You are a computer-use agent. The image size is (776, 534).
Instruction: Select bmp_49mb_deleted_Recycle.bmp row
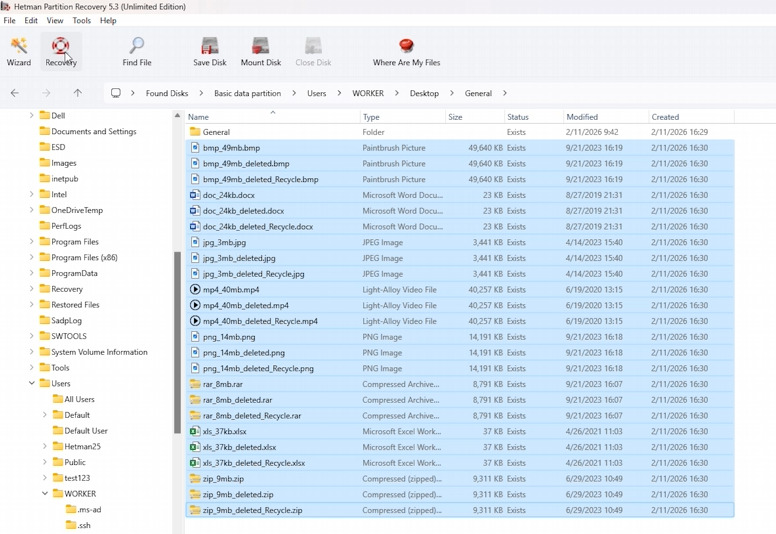(460, 179)
